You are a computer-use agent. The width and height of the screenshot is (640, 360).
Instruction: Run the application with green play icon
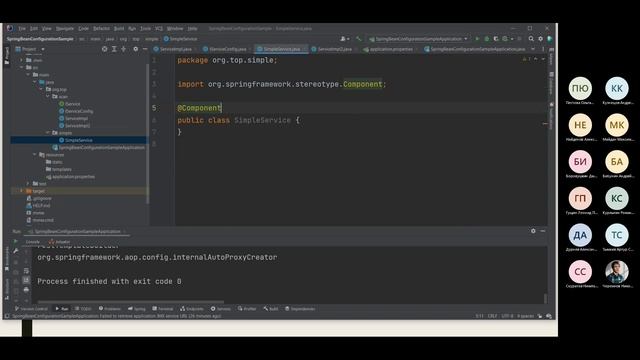pyautogui.click(x=477, y=39)
